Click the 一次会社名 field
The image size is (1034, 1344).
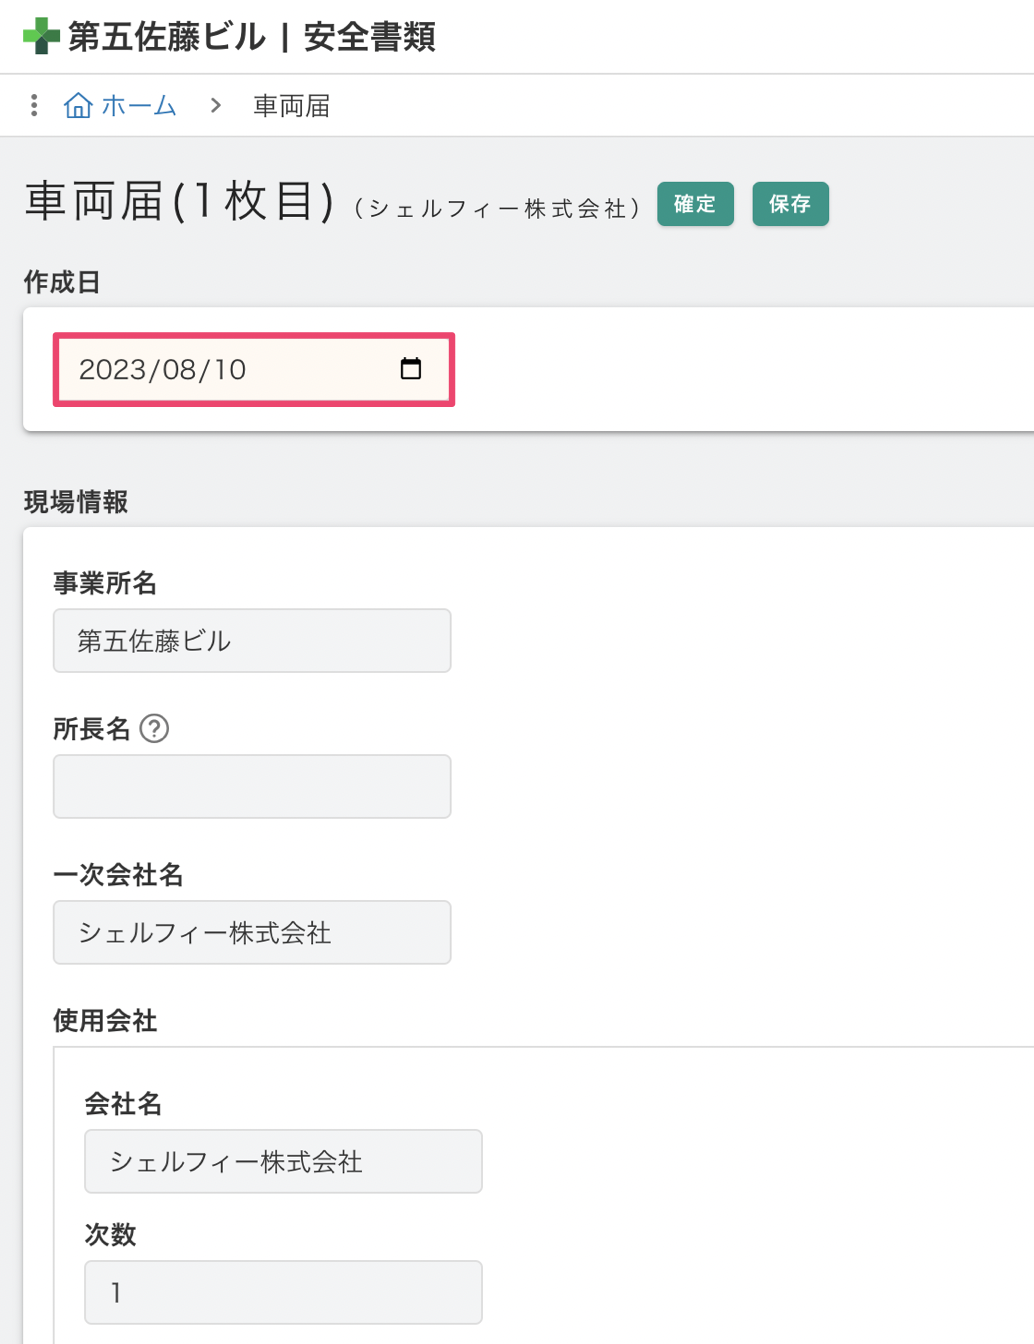pyautogui.click(x=252, y=932)
